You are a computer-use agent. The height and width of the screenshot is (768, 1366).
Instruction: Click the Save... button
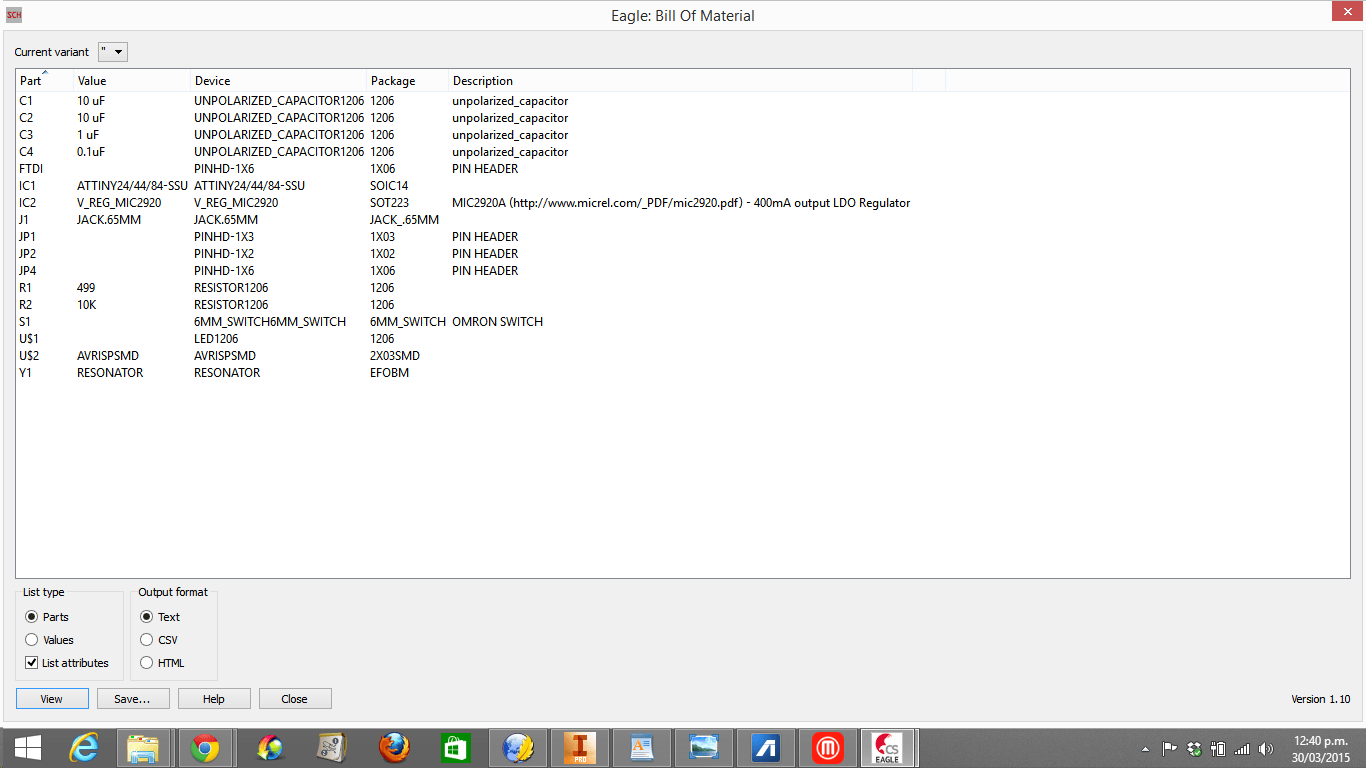pos(133,699)
